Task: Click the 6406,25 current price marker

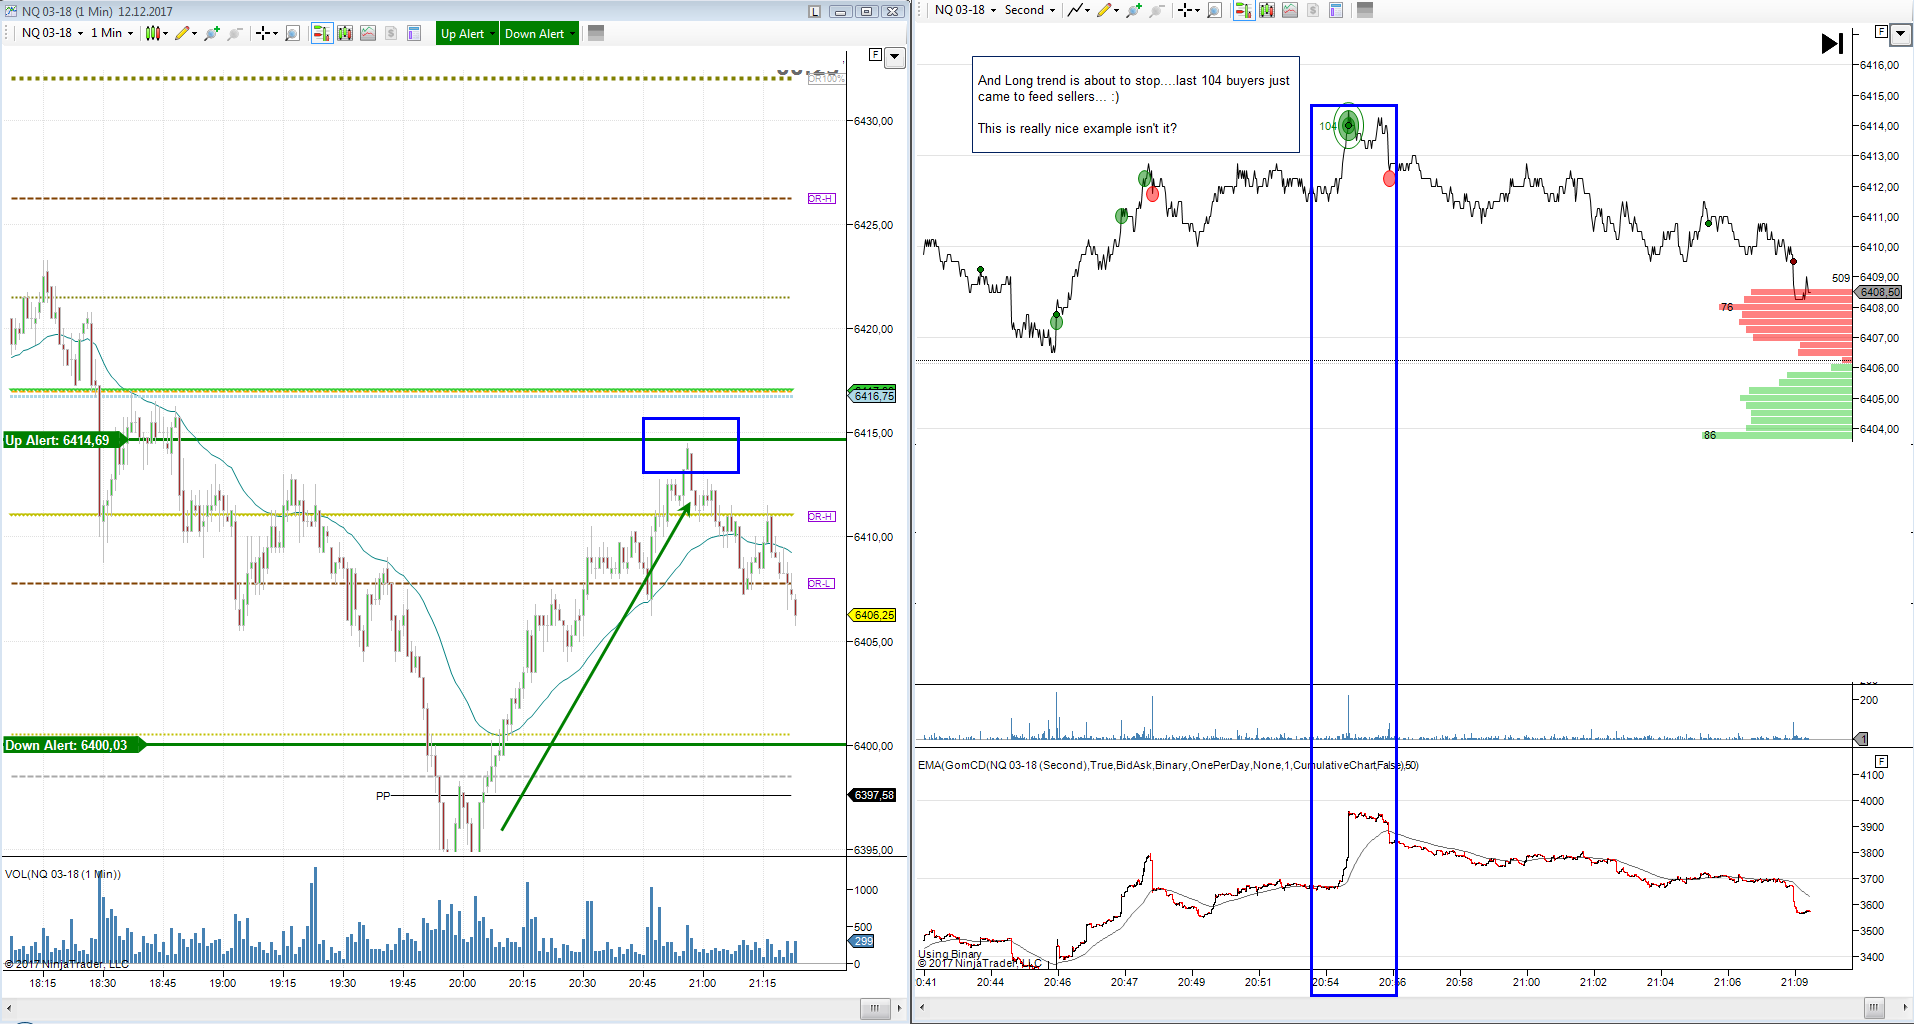Action: pos(873,615)
